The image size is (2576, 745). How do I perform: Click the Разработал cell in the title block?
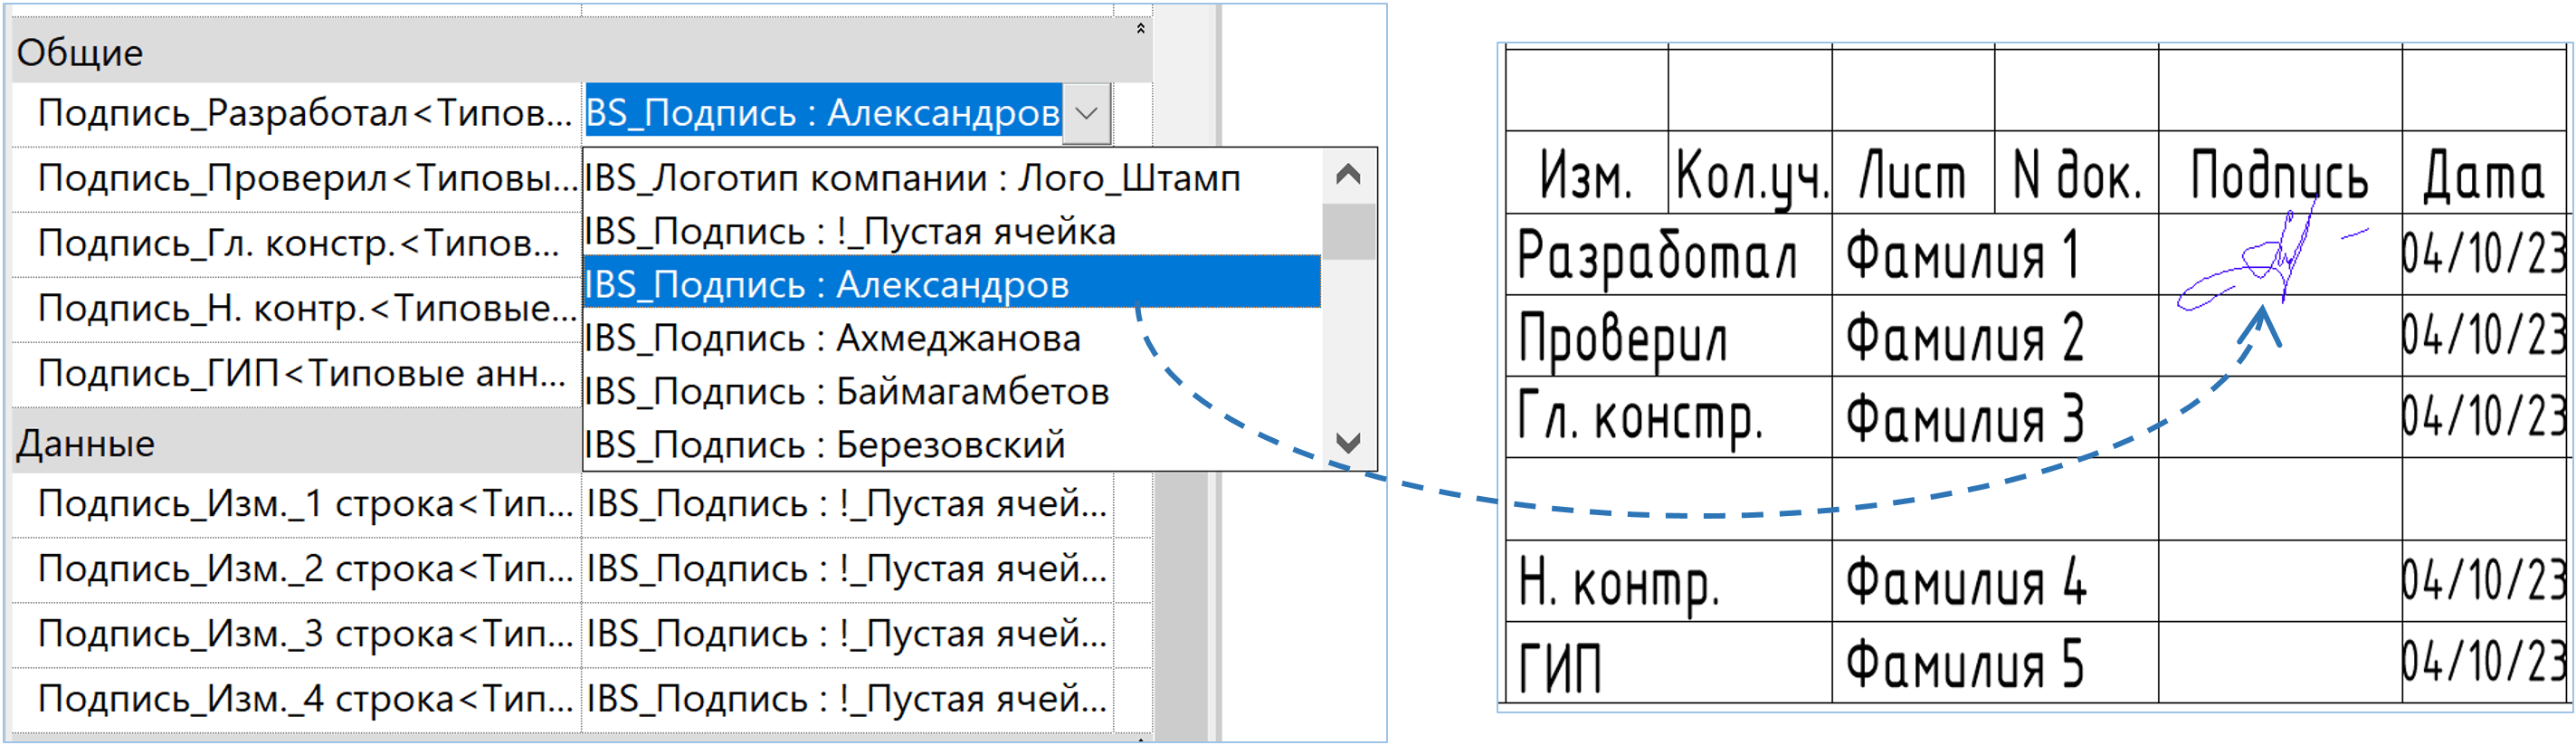coord(1668,254)
